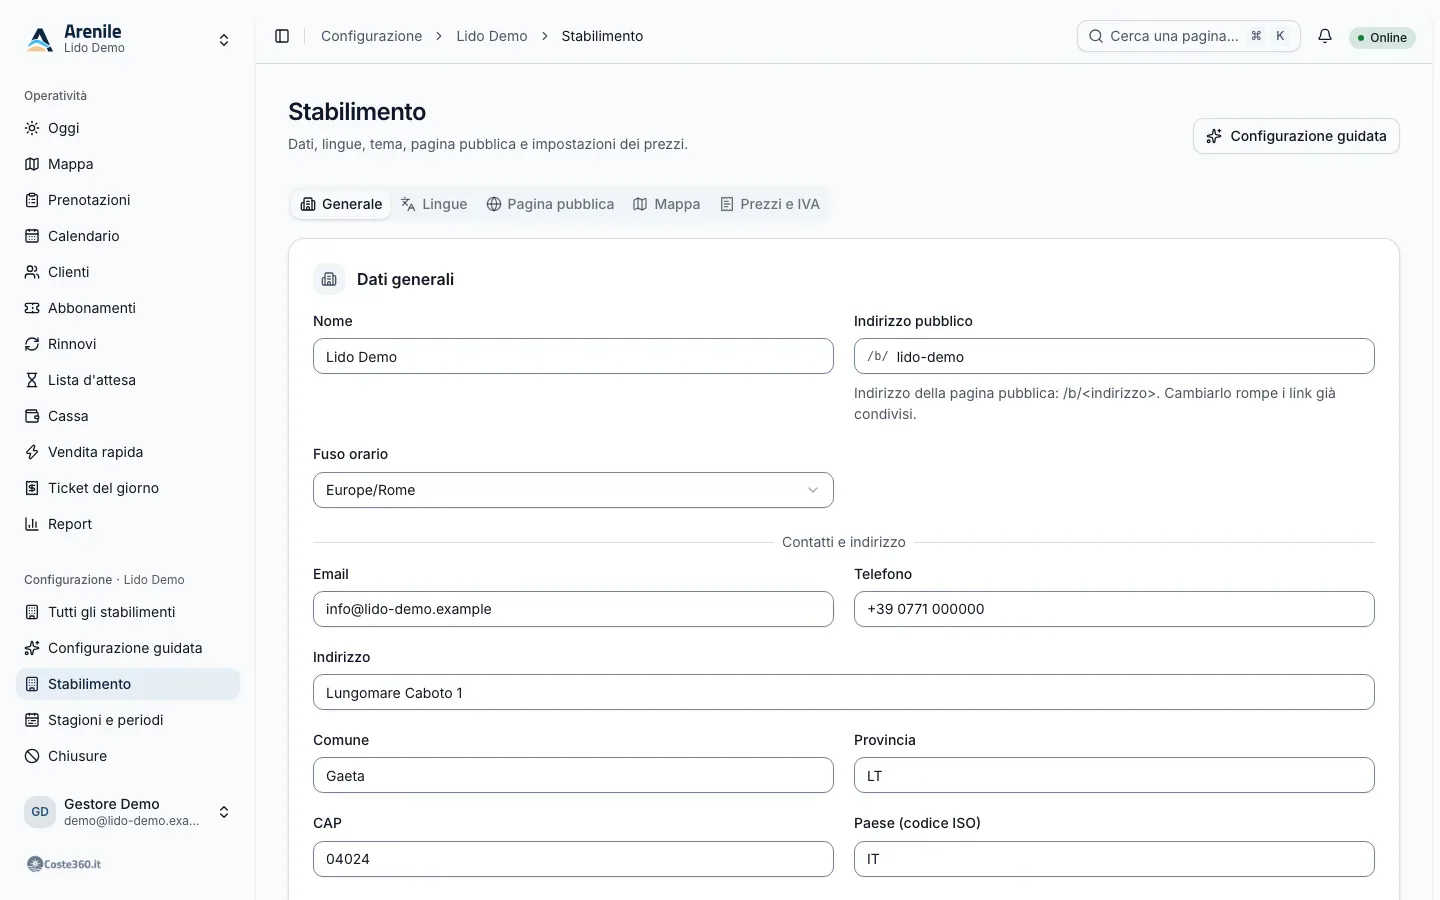Image resolution: width=1440 pixels, height=900 pixels.
Task: Switch to the Pagina pubblica tab
Action: [x=550, y=204]
